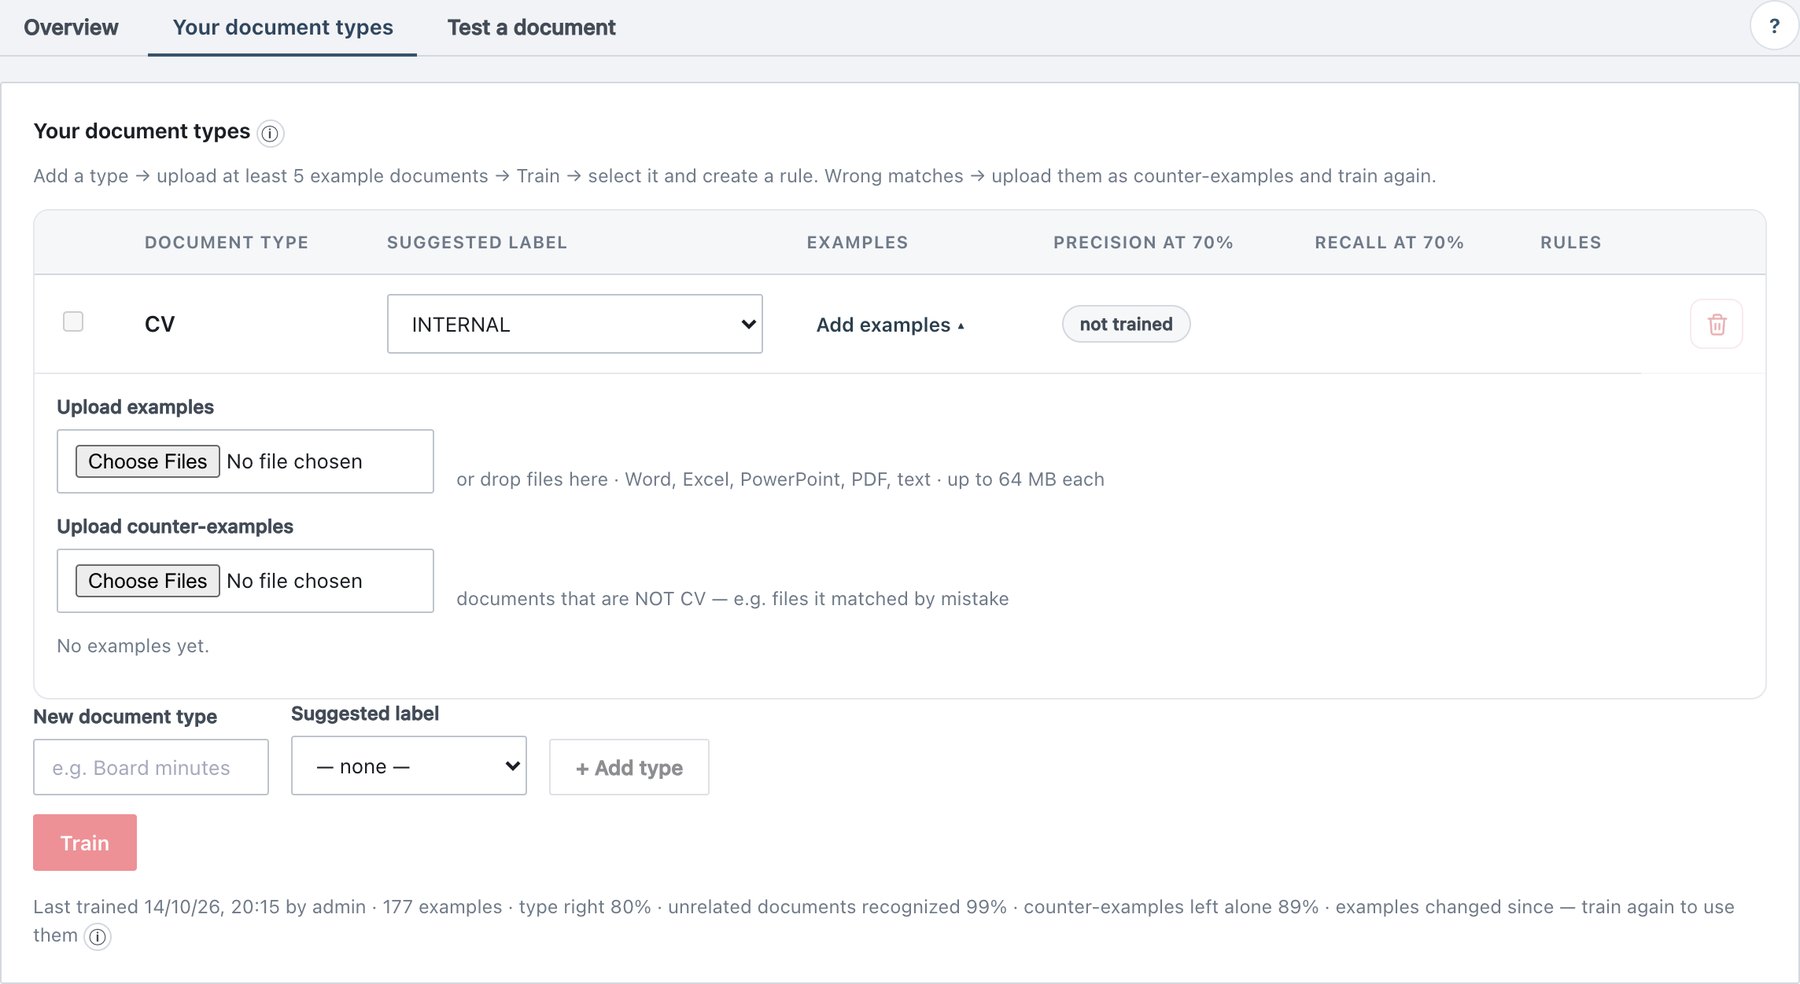Viewport: 1800px width, 984px height.
Task: Click the Upload counter-examples label
Action: tap(175, 526)
